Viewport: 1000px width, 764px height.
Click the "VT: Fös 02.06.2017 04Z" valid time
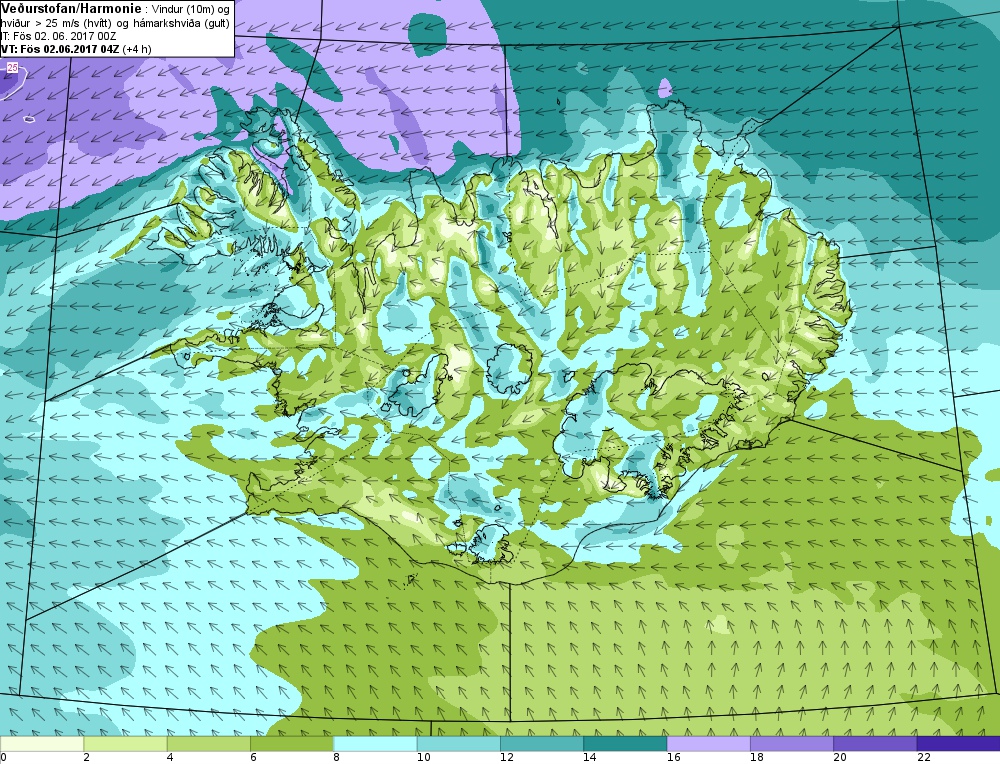pyautogui.click(x=60, y=49)
